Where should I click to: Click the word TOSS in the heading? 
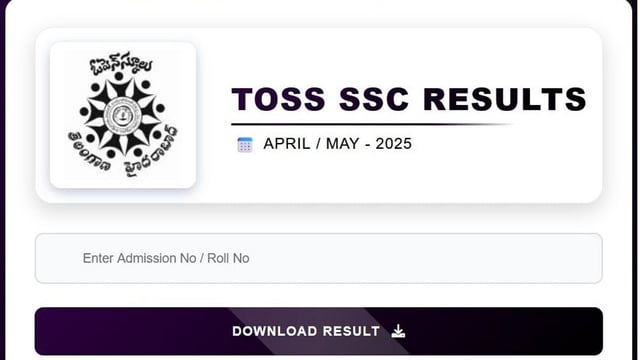(279, 99)
